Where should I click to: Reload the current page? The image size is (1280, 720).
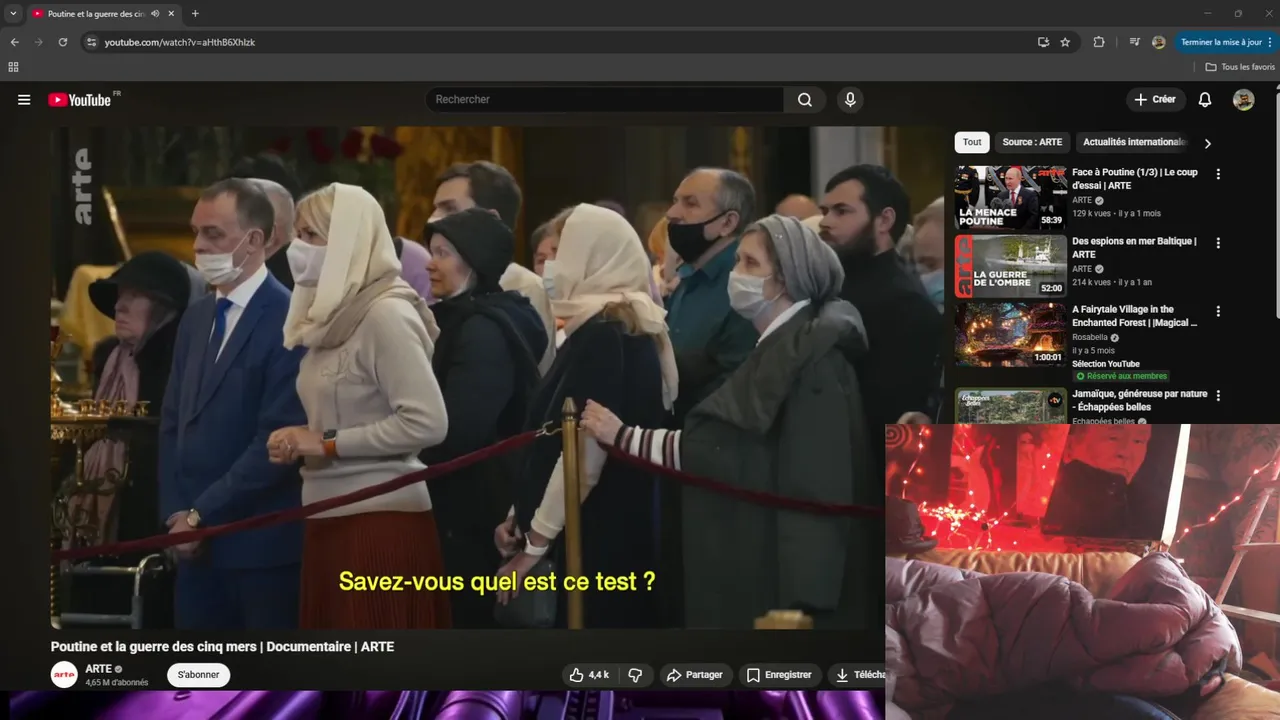(62, 42)
